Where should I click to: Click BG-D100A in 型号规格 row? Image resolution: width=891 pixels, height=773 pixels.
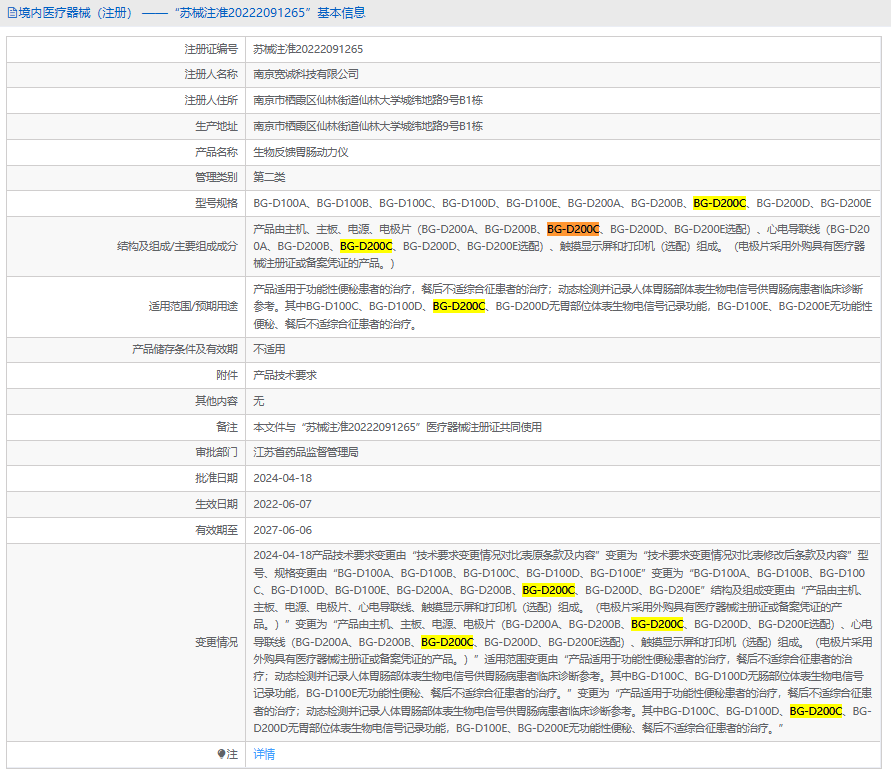point(279,203)
